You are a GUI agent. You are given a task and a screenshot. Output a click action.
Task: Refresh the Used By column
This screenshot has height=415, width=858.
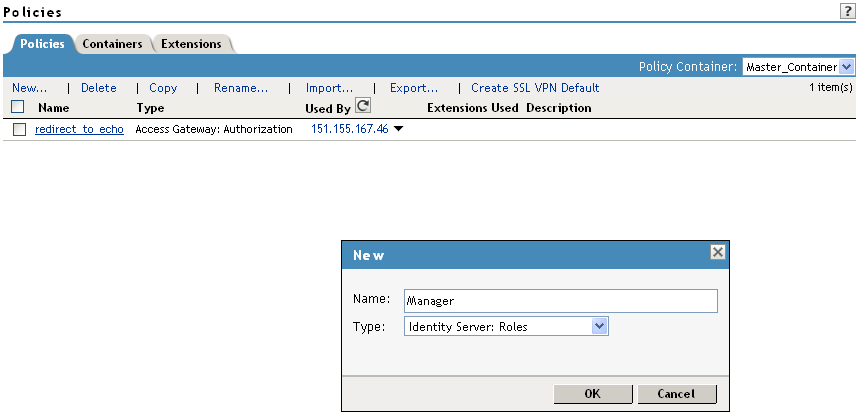click(363, 106)
